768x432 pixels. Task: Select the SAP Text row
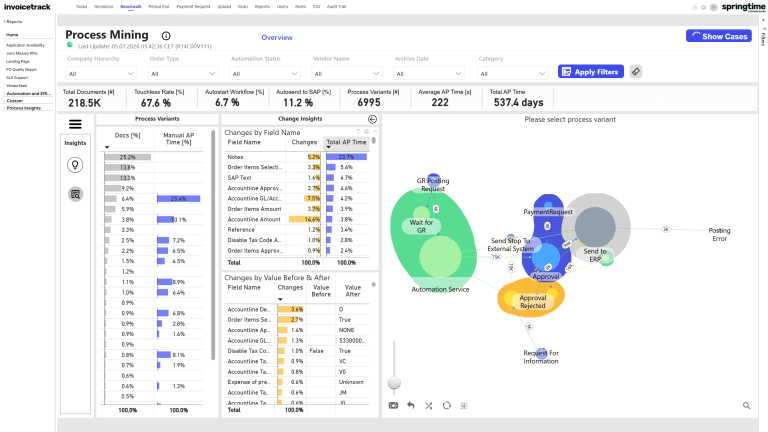[x=297, y=178]
